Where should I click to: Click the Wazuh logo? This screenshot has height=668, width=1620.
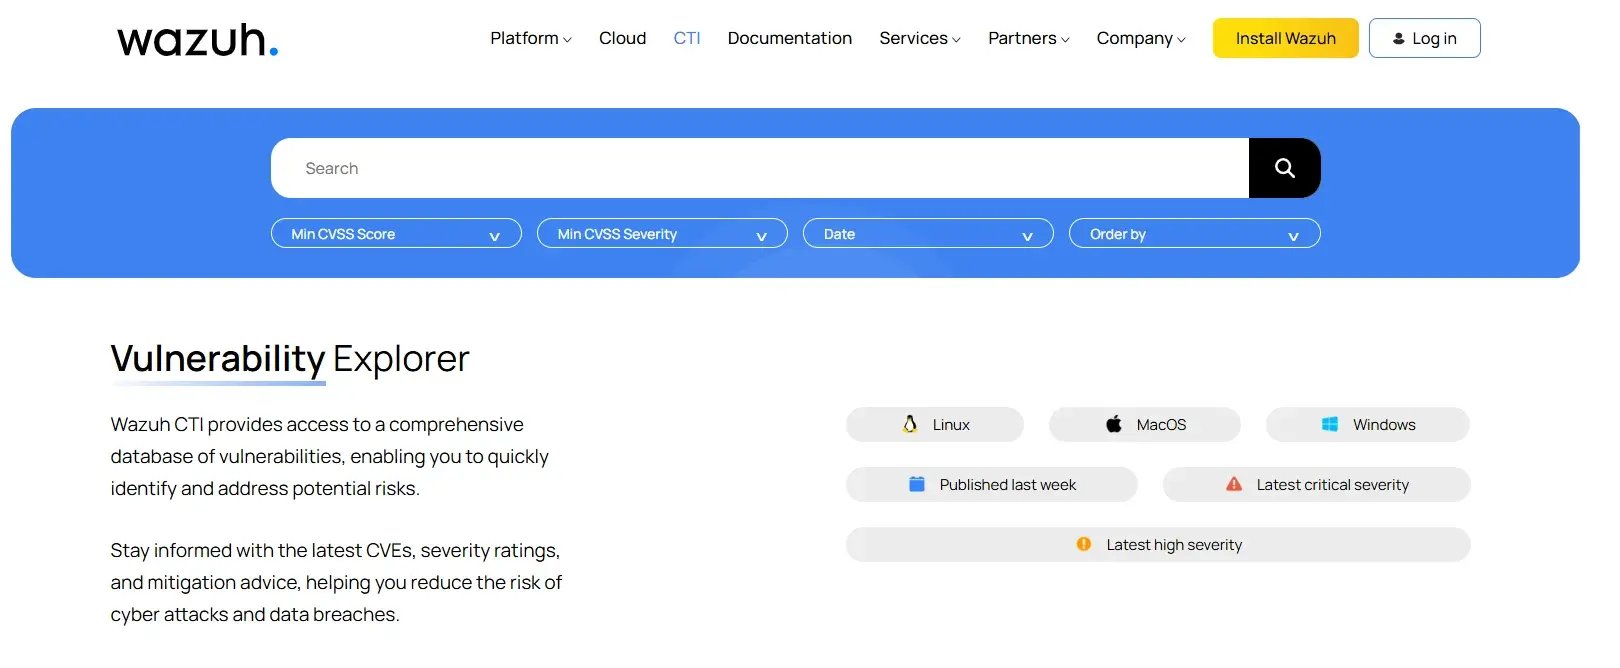point(198,40)
